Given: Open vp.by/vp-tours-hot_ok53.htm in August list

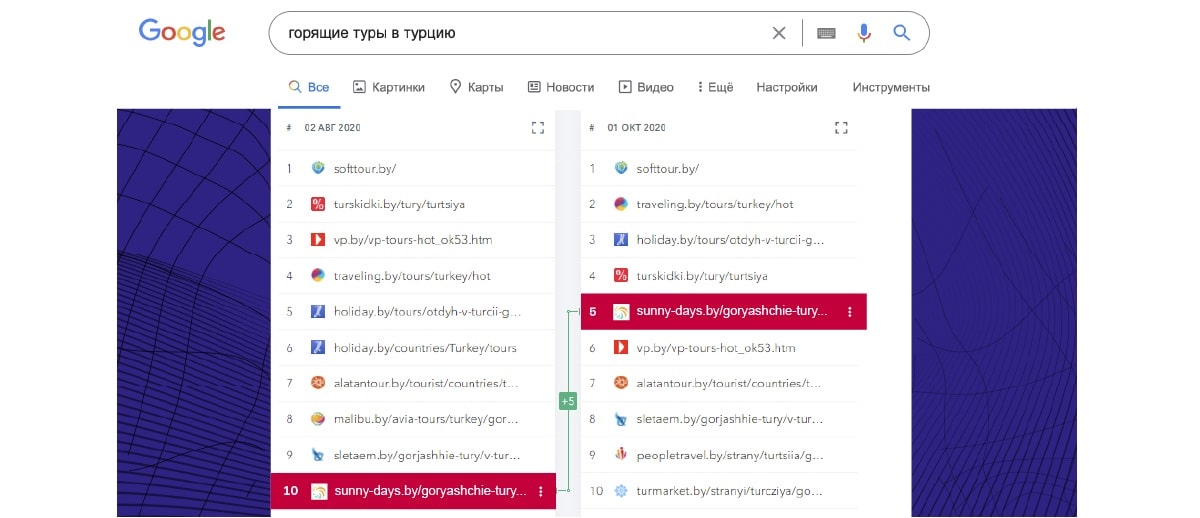Looking at the screenshot, I should [x=413, y=240].
